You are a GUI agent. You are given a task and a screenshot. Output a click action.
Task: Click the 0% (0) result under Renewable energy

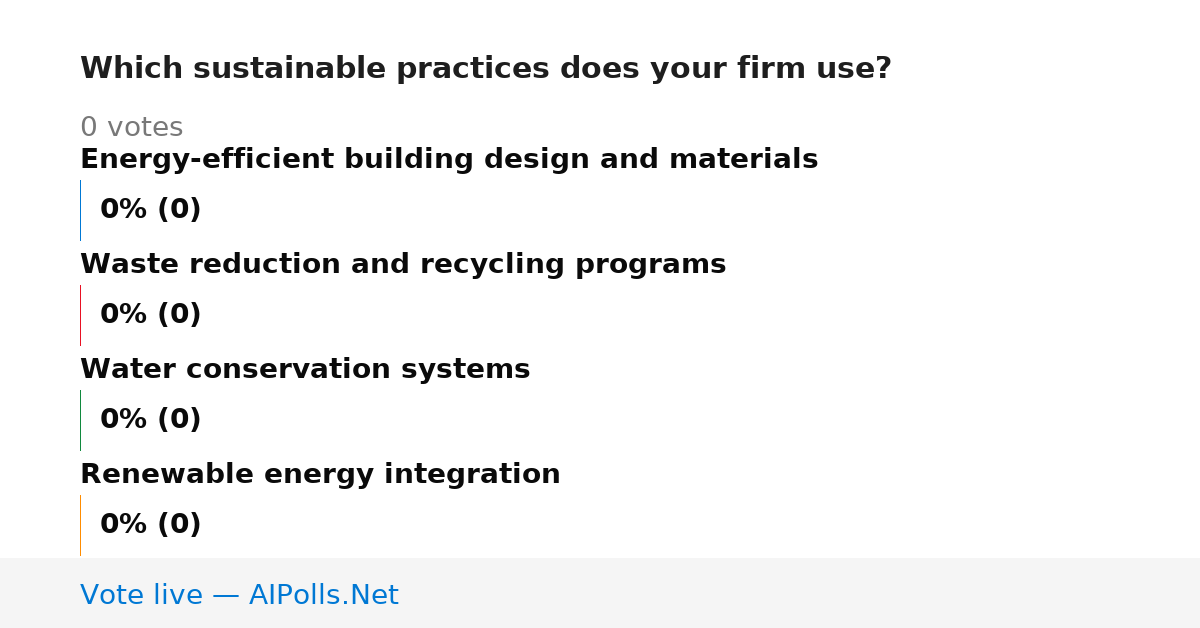click(151, 525)
